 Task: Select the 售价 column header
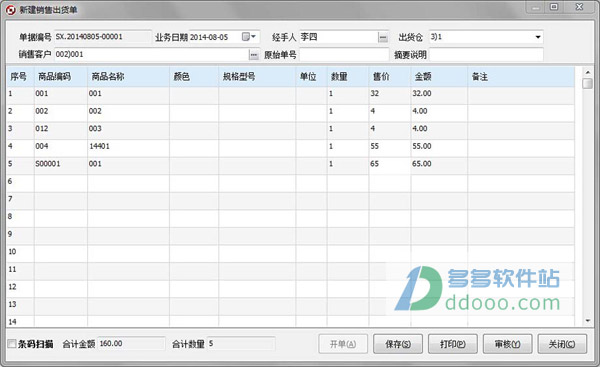click(x=390, y=77)
